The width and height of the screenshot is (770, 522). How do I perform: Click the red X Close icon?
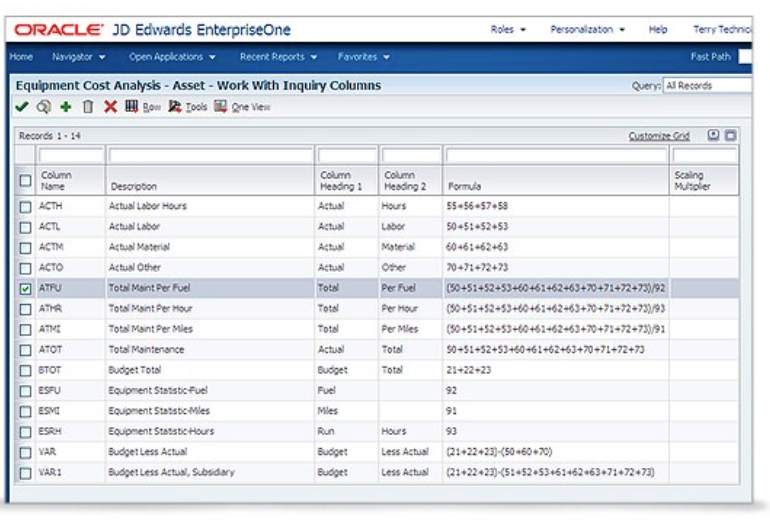point(110,107)
